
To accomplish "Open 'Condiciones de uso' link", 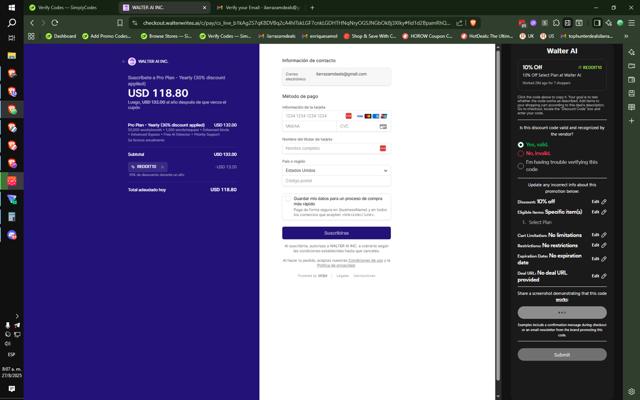I will coord(365,260).
